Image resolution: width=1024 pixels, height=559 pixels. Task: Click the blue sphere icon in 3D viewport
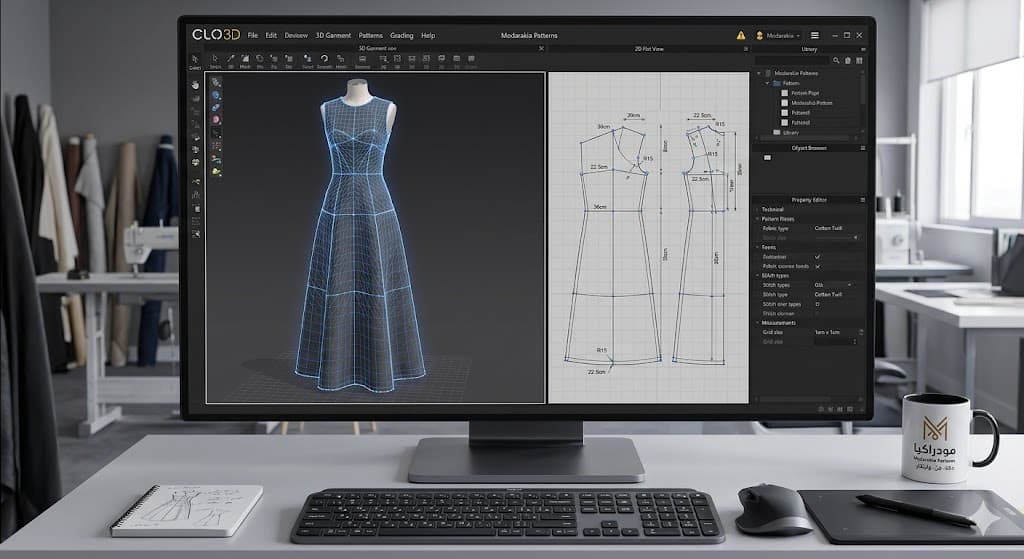[x=216, y=95]
